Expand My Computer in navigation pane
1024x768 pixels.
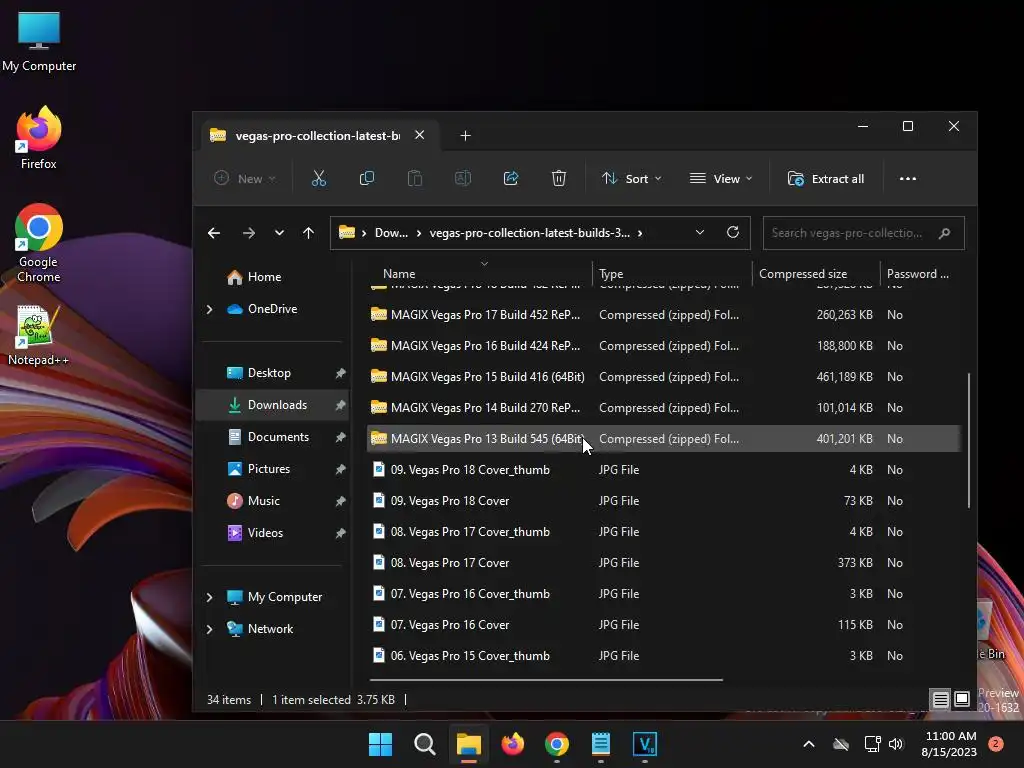(210, 597)
